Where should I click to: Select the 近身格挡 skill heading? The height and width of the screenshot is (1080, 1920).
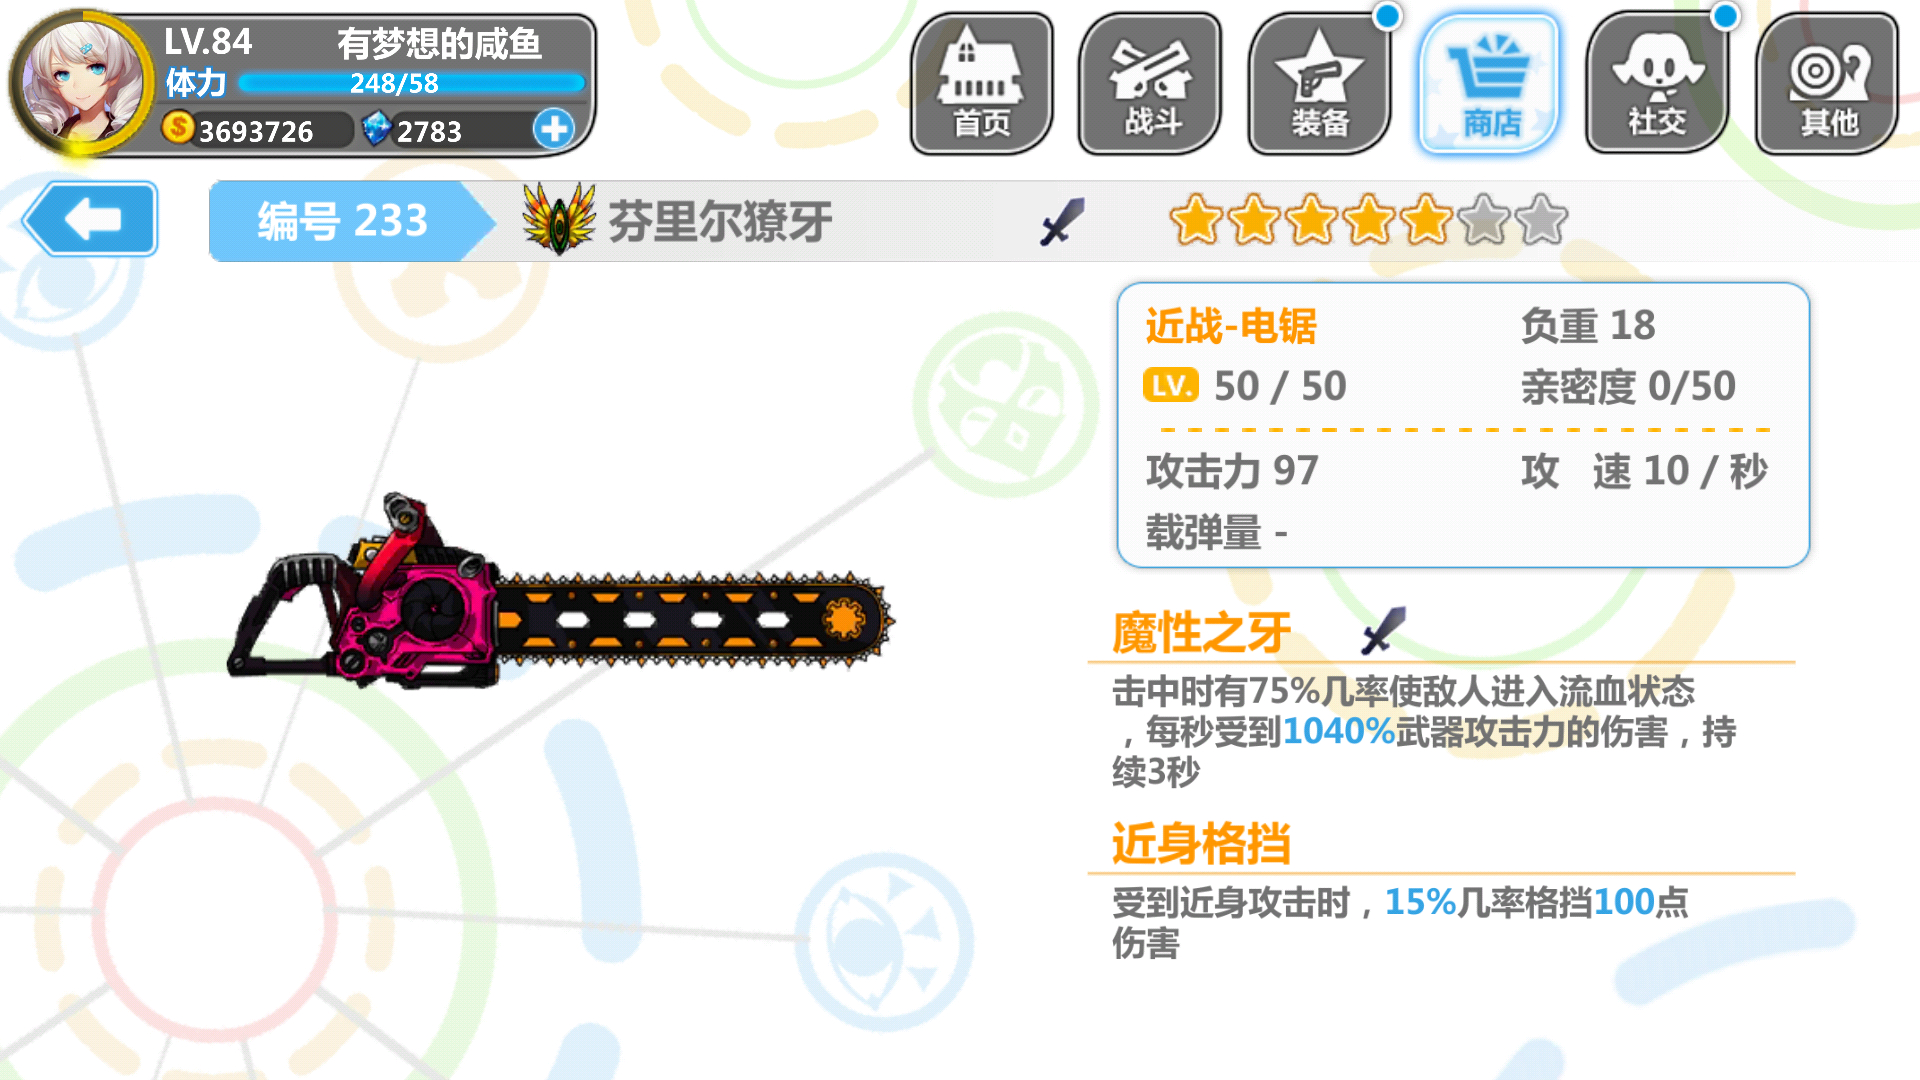1201,843
